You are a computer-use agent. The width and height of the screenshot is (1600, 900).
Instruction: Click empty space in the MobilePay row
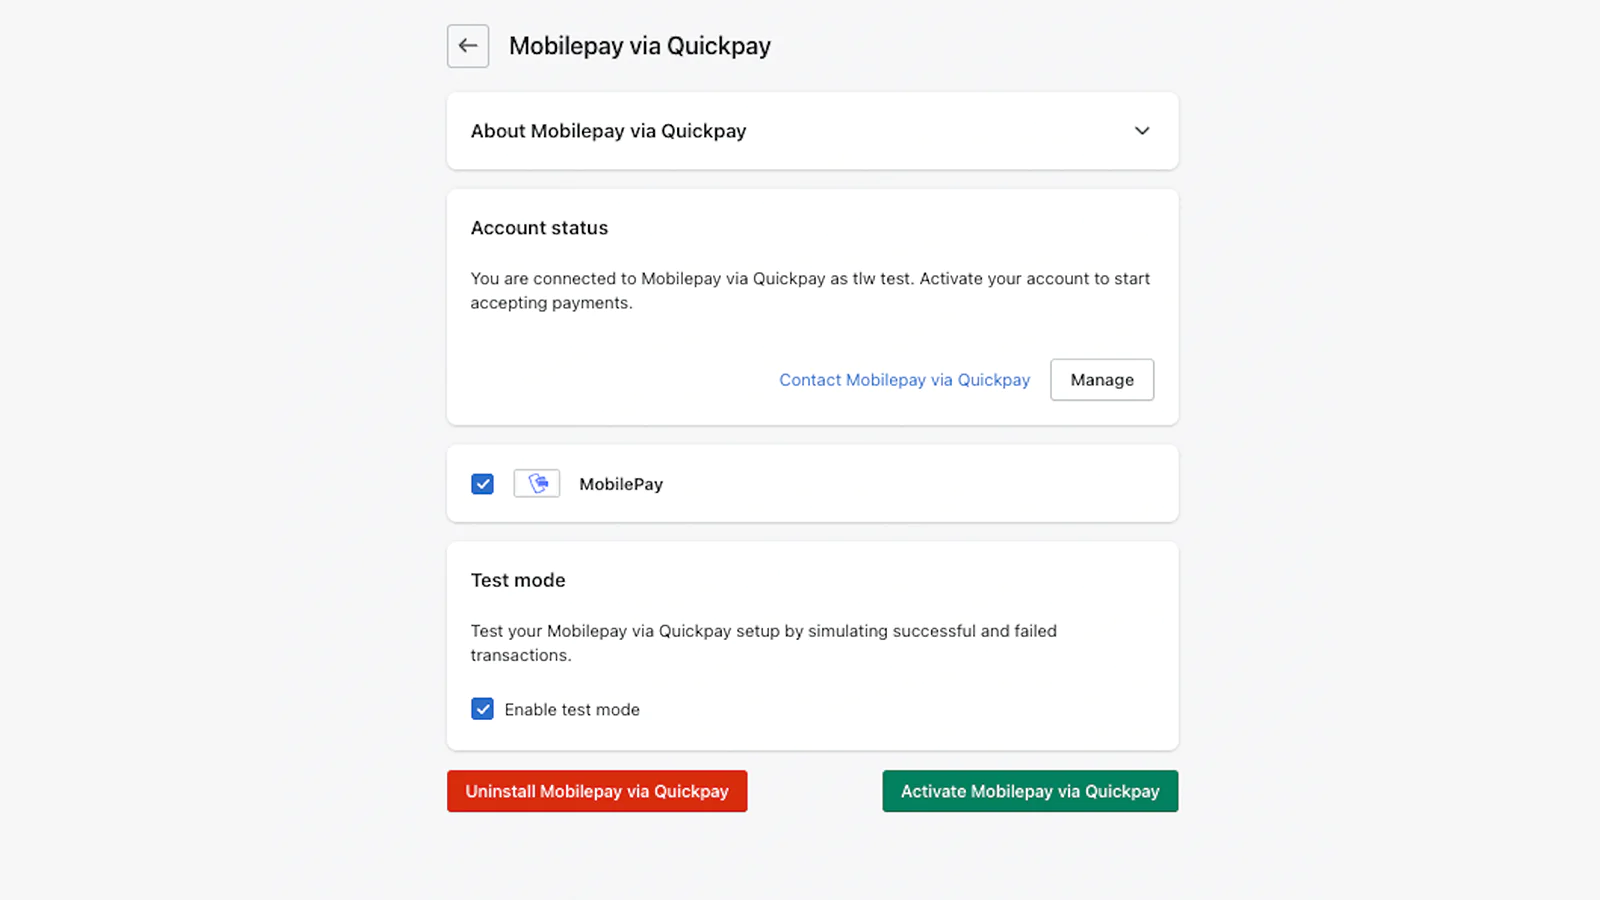coord(900,484)
